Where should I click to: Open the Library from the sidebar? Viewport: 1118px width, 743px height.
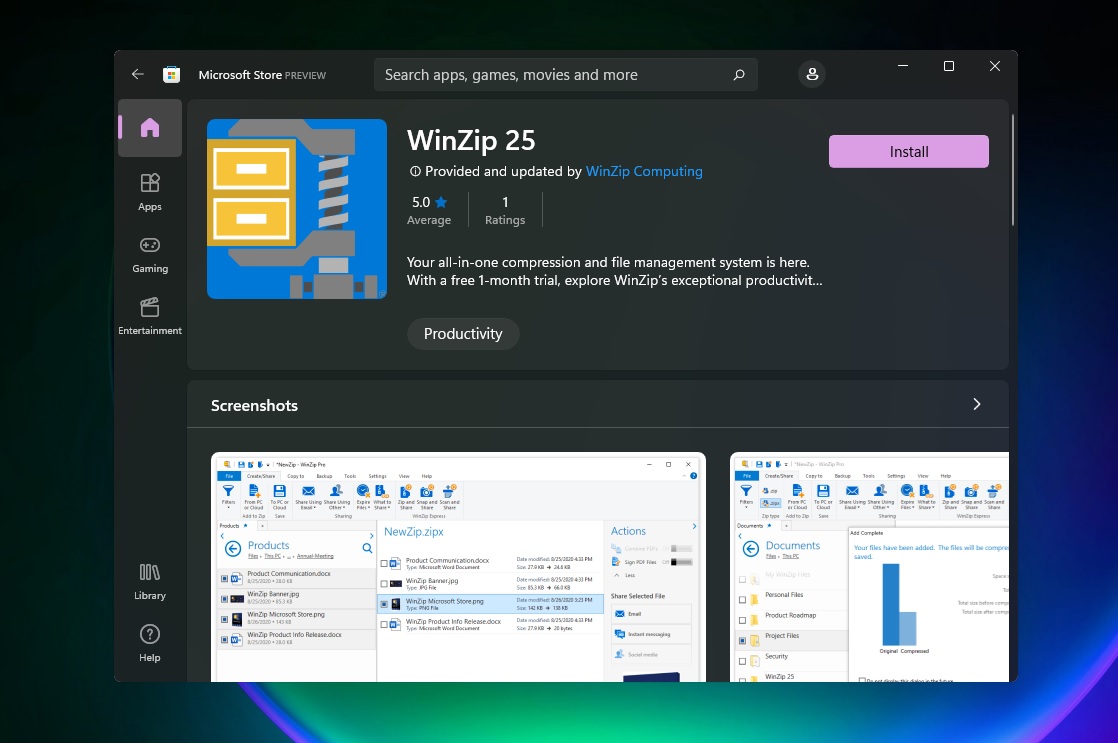pyautogui.click(x=150, y=582)
